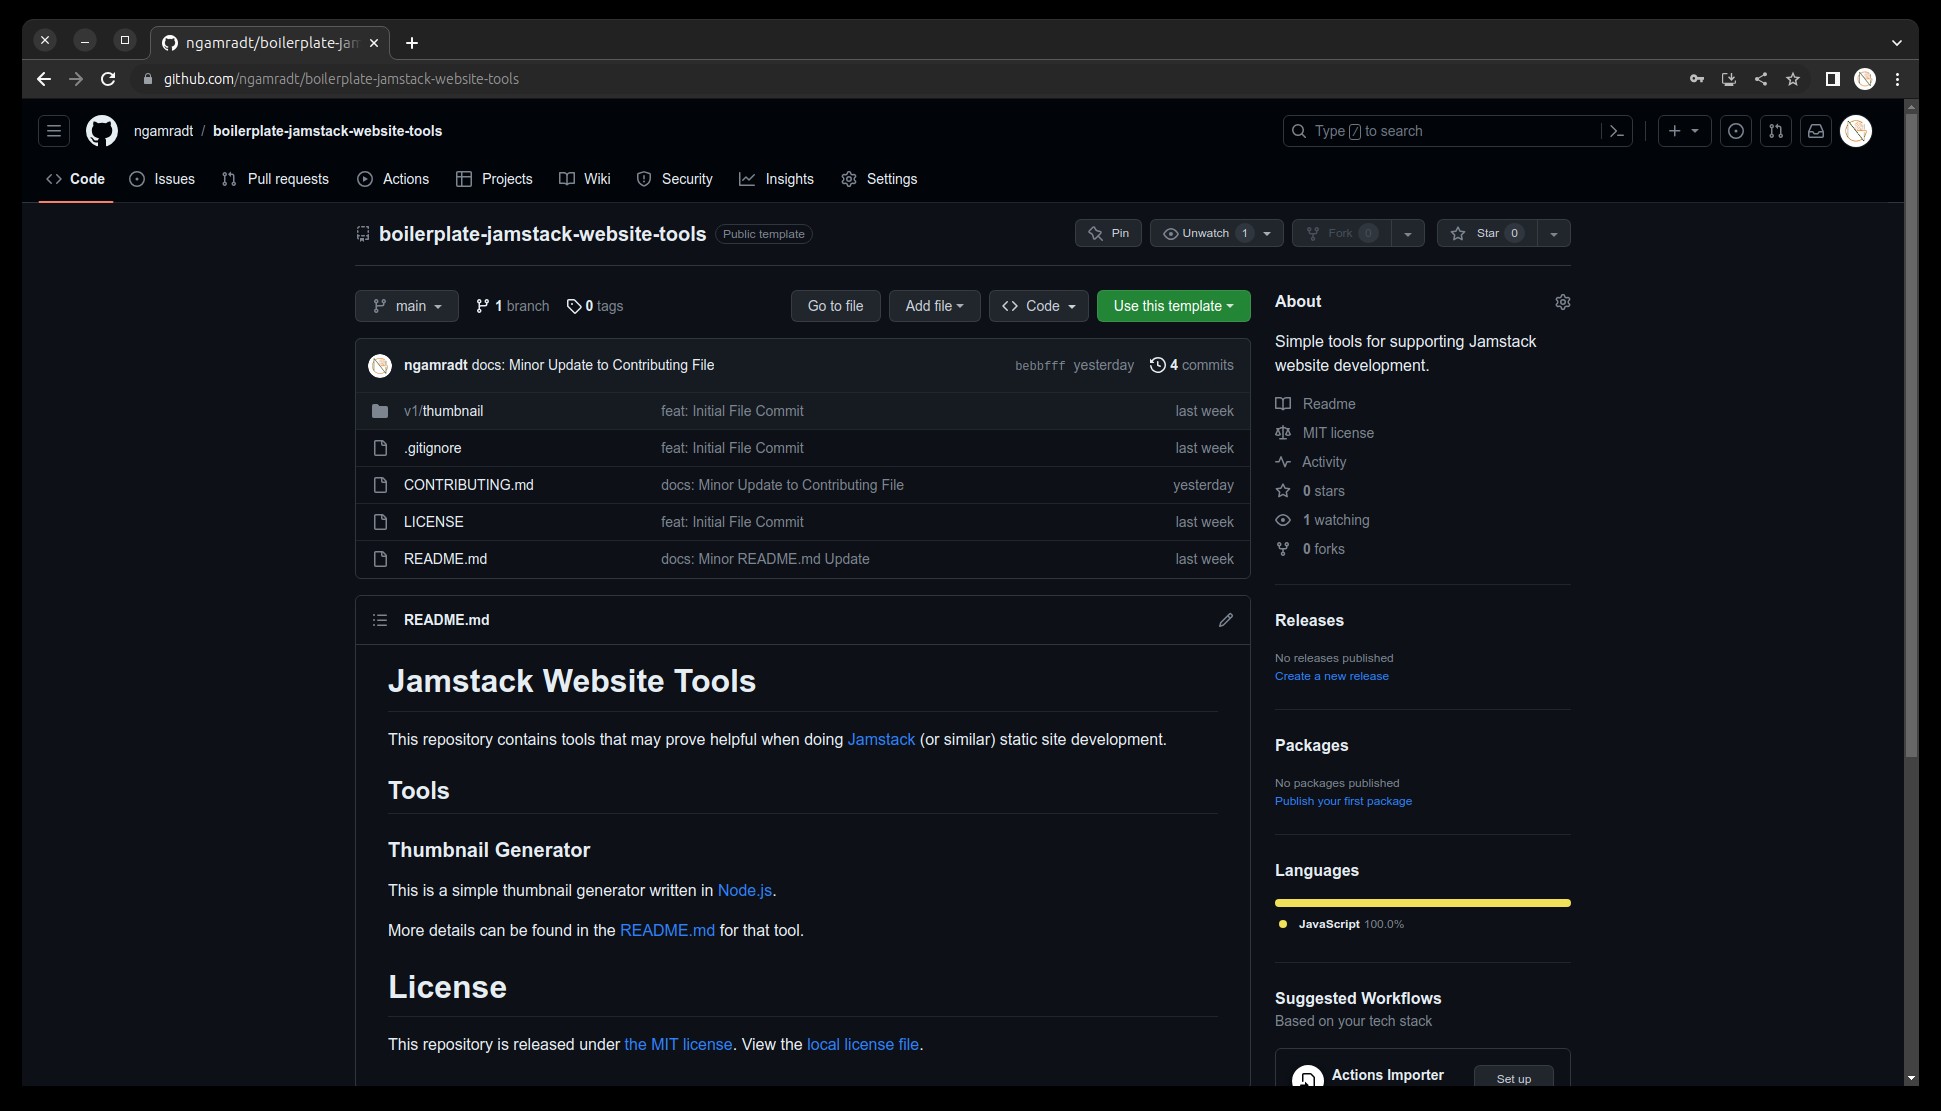1941x1111 pixels.
Task: Click the password key icon in address bar
Action: pos(1697,79)
